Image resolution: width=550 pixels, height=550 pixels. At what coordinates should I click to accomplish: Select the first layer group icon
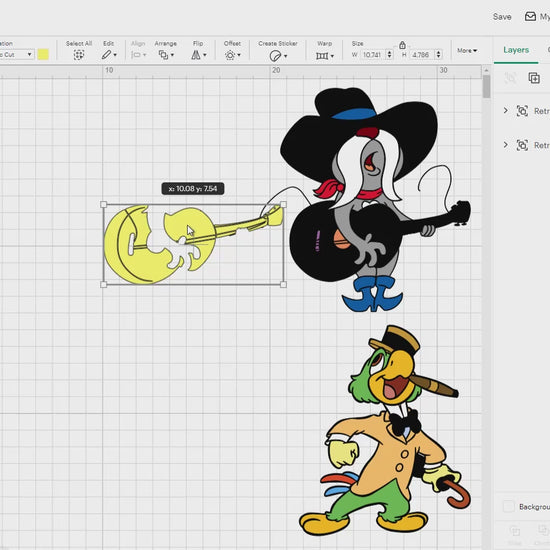[x=522, y=111]
